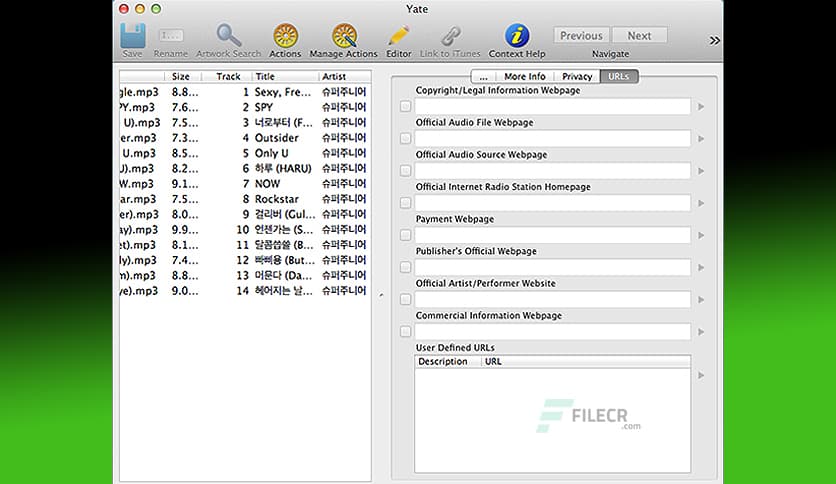Click Publisher's Official Webpage input field
The image size is (836, 484).
pos(552,267)
